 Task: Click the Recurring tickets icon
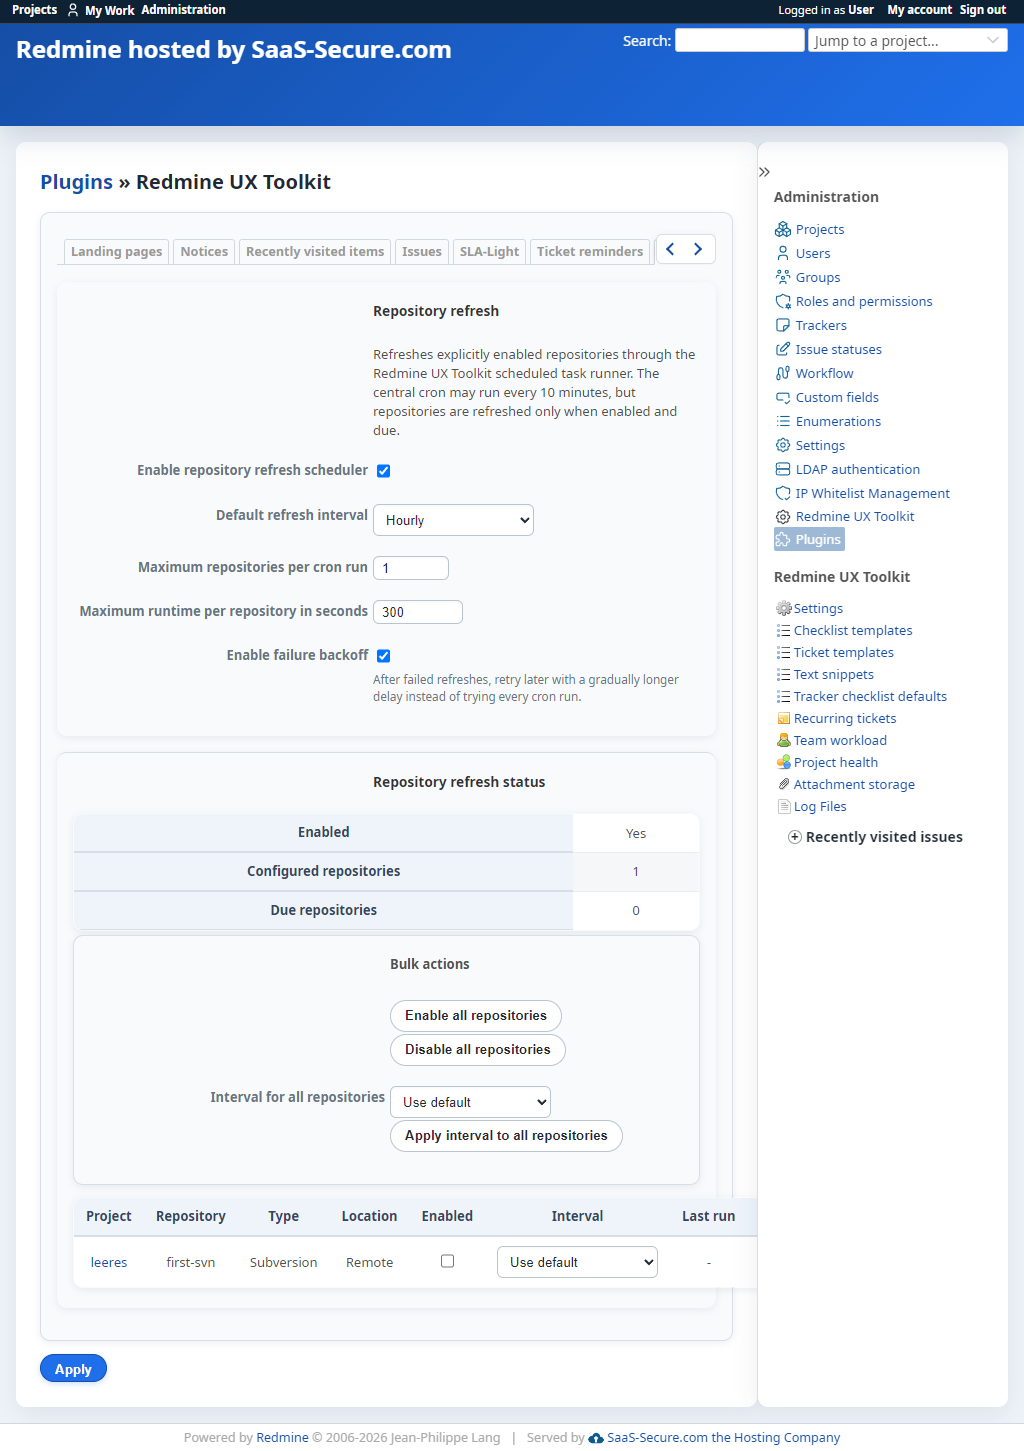click(784, 718)
